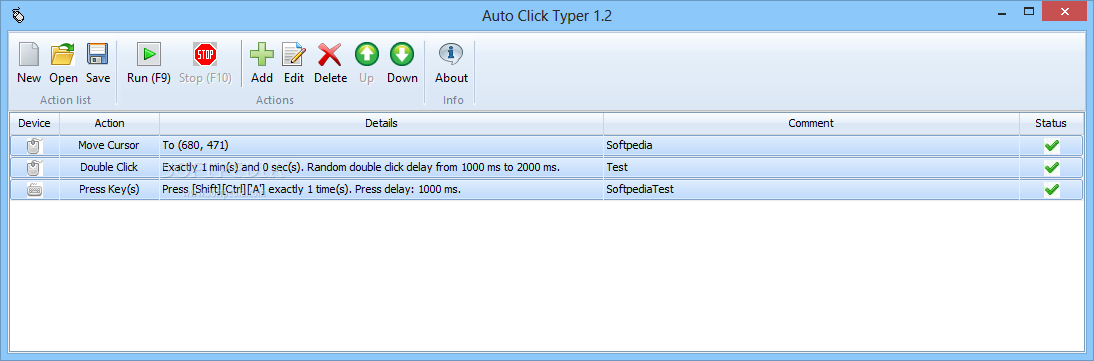
Task: Click the Test comment cell
Action: [811, 168]
